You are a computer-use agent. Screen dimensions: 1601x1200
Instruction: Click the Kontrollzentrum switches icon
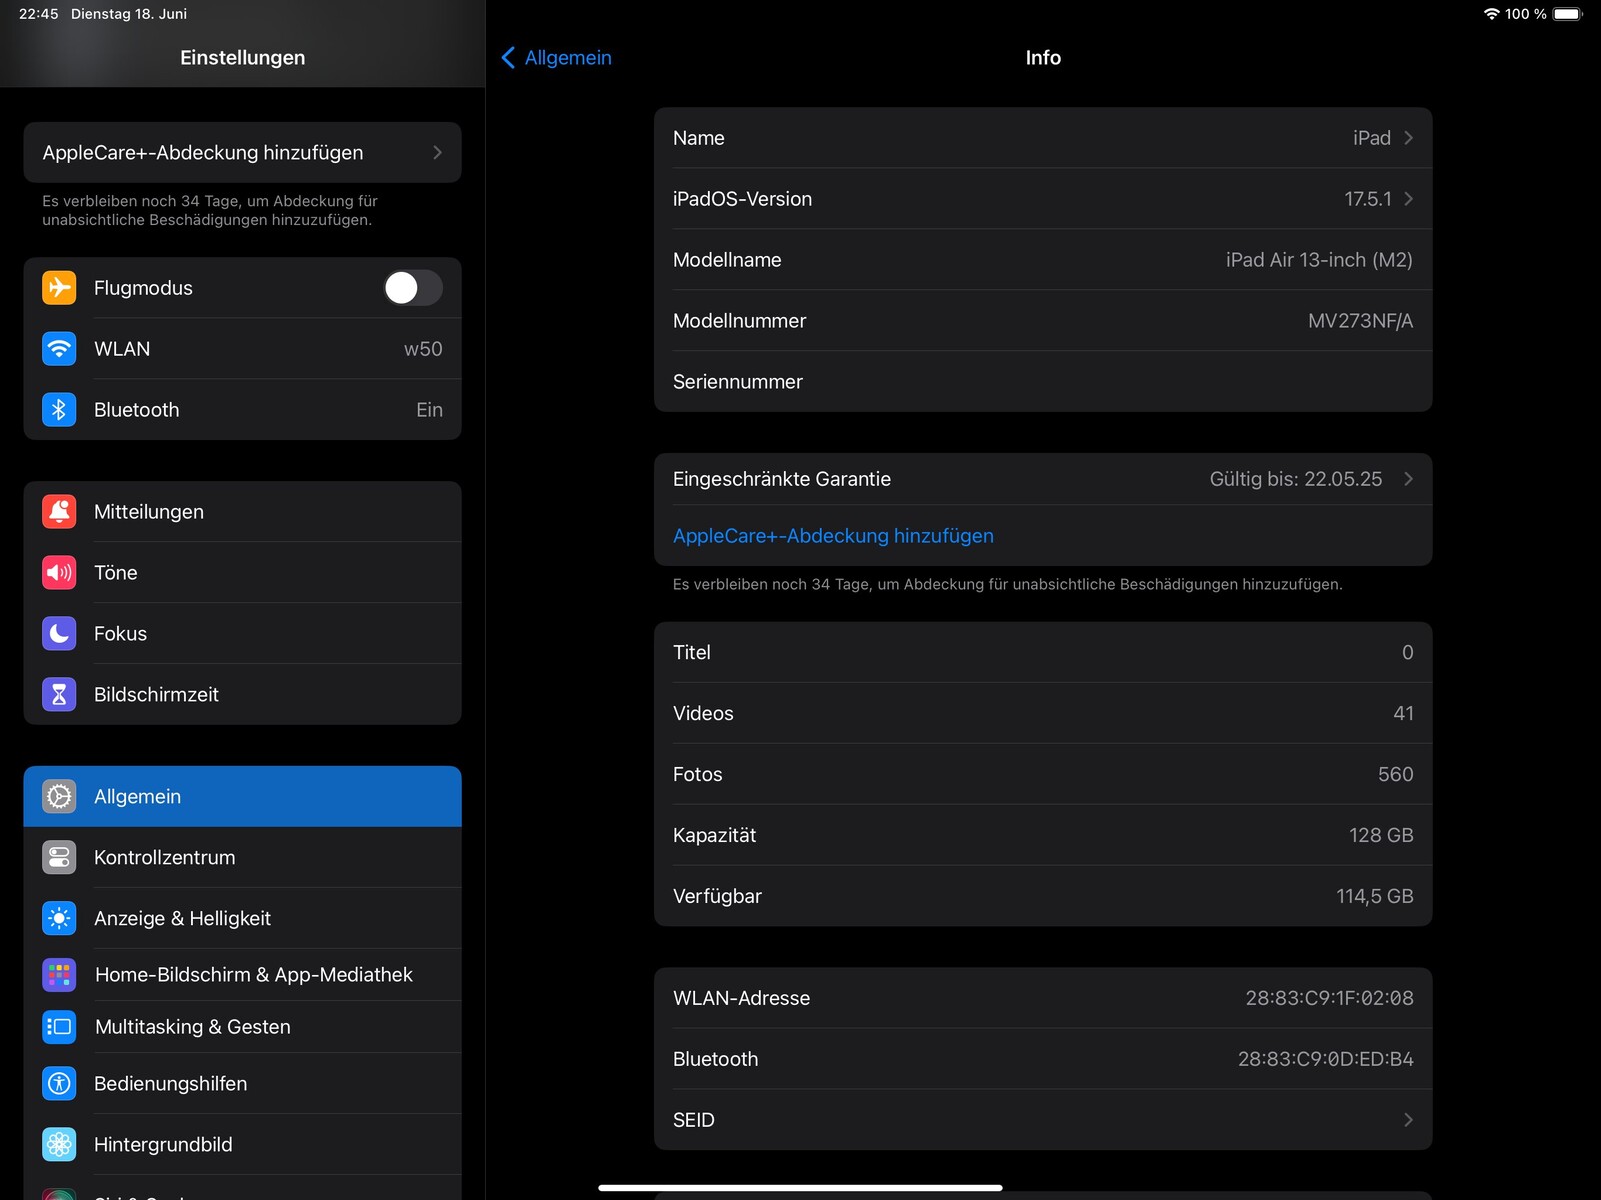pyautogui.click(x=59, y=858)
